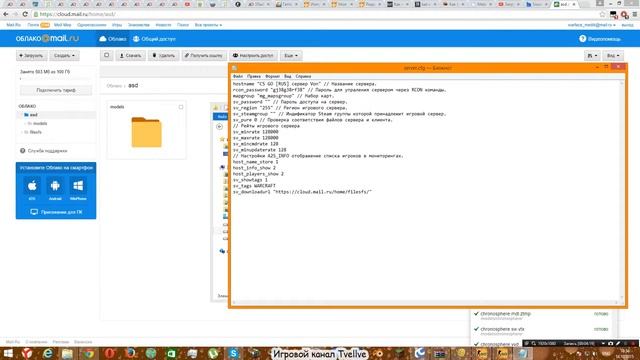Tick the checkbox on the models folder
Image resolution: width=640 pixels, height=360 pixels.
click(181, 107)
